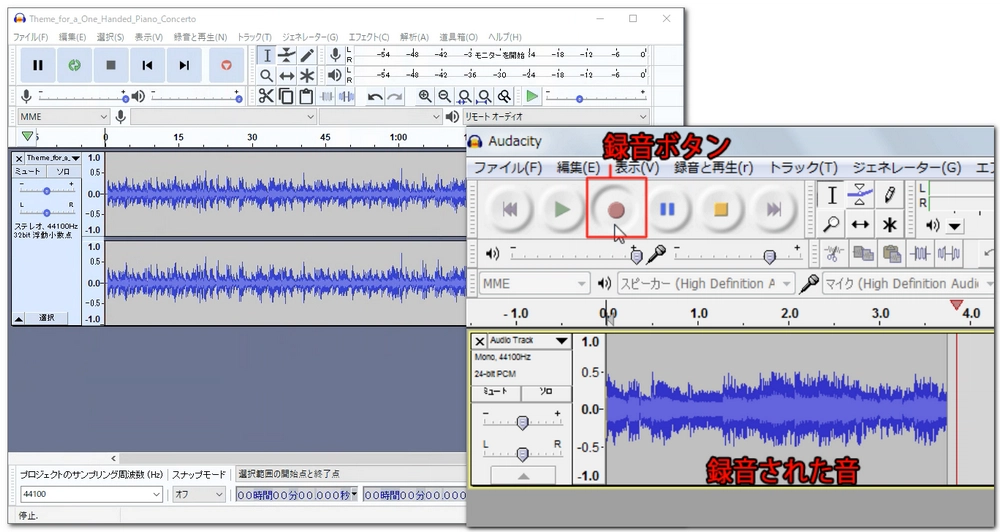Solo the Theme_for_a track with ソロ
This screenshot has width=1000, height=532.
point(62,172)
